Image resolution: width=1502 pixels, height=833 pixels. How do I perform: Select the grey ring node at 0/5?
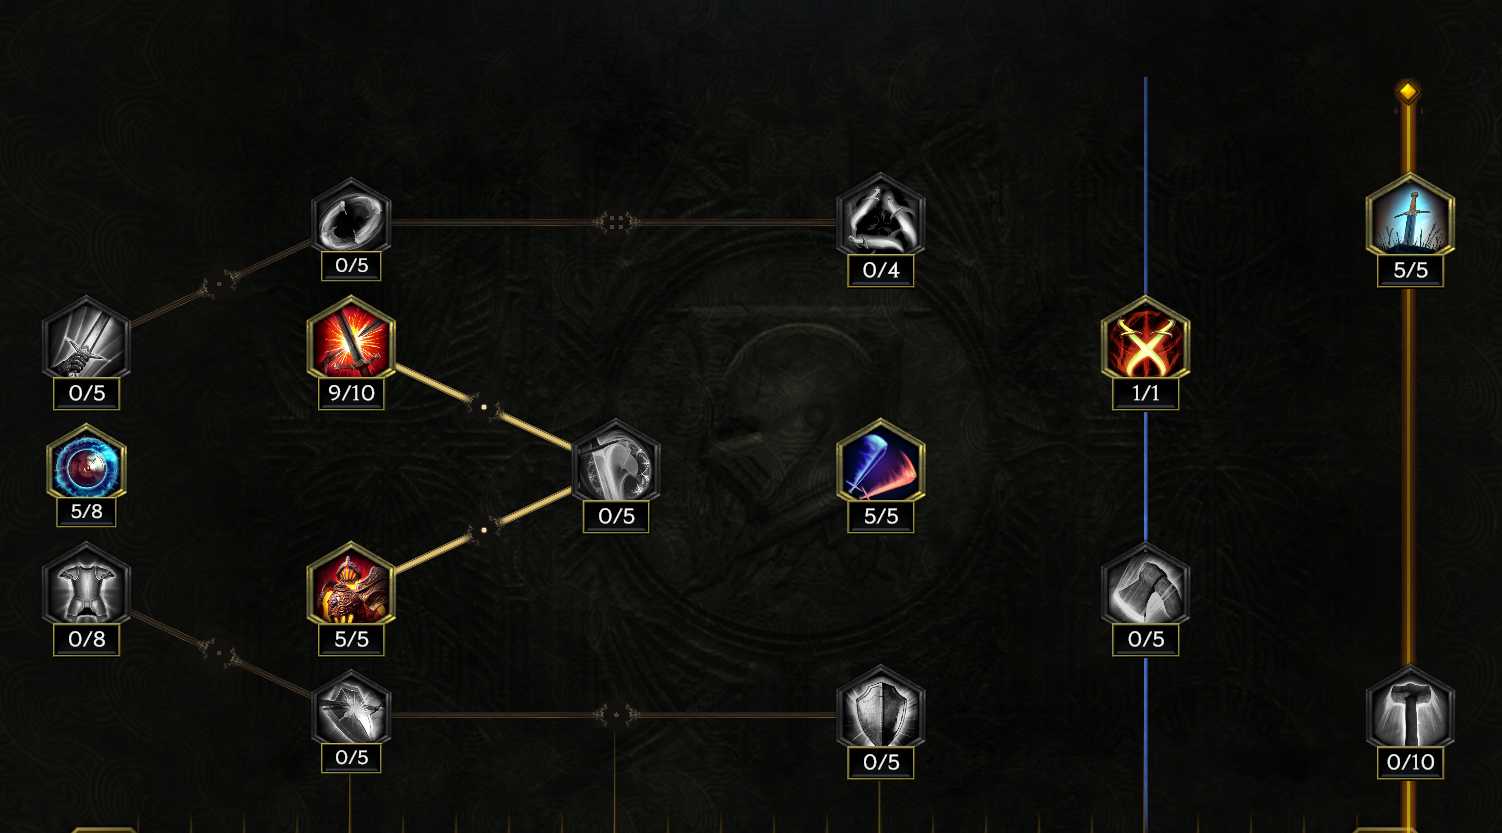[351, 217]
